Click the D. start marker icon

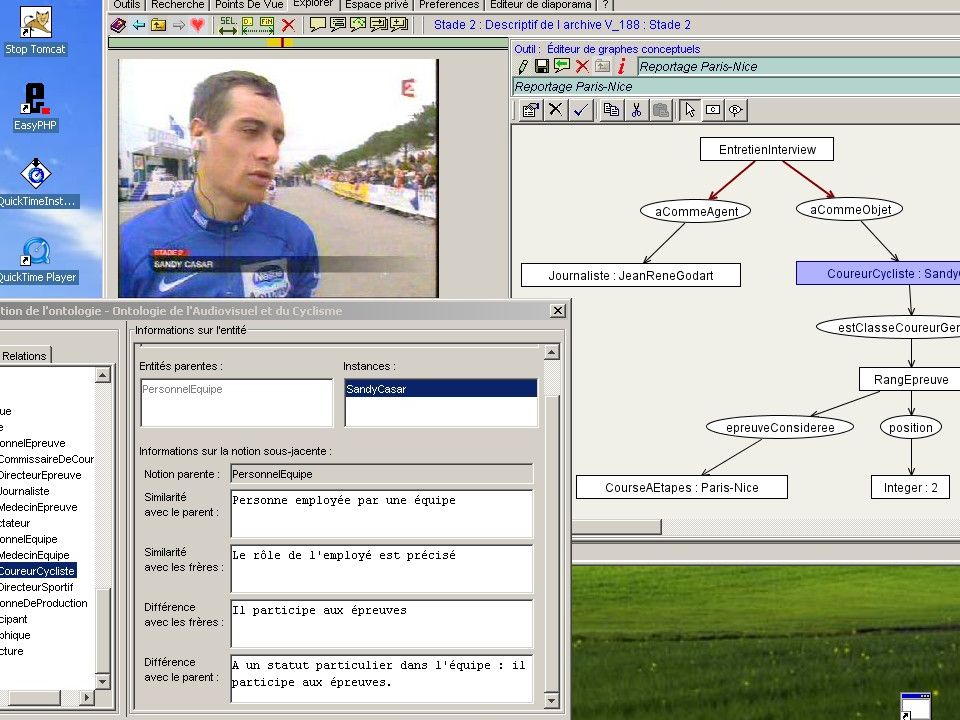pyautogui.click(x=248, y=25)
